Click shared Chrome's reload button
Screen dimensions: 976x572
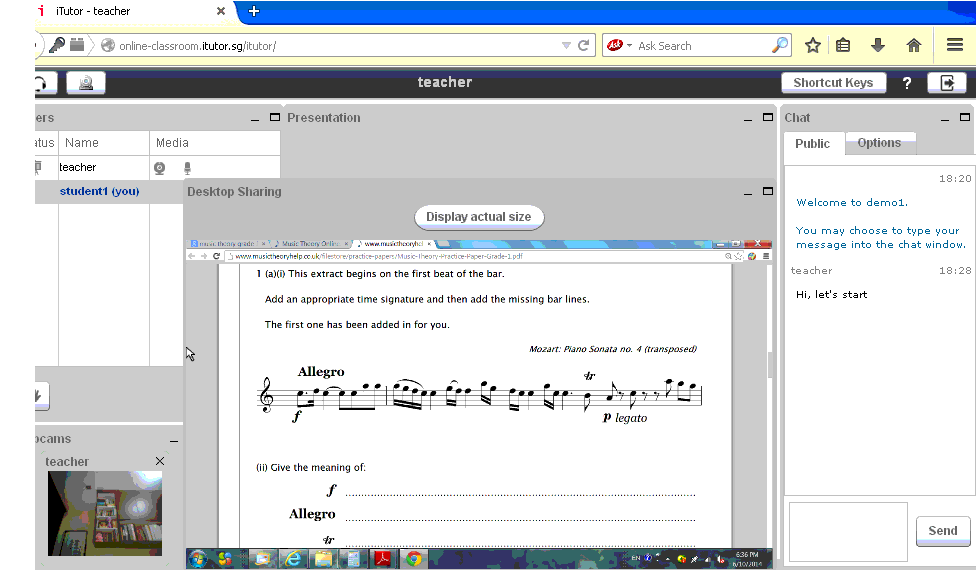pos(216,256)
